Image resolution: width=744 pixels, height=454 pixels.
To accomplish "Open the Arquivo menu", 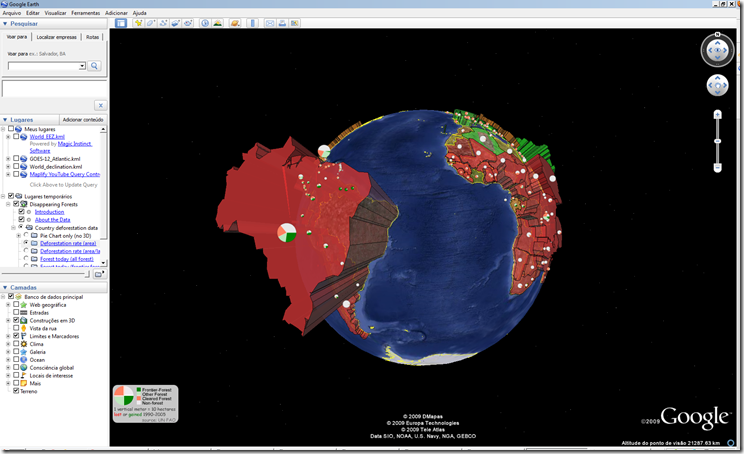I will tap(12, 13).
